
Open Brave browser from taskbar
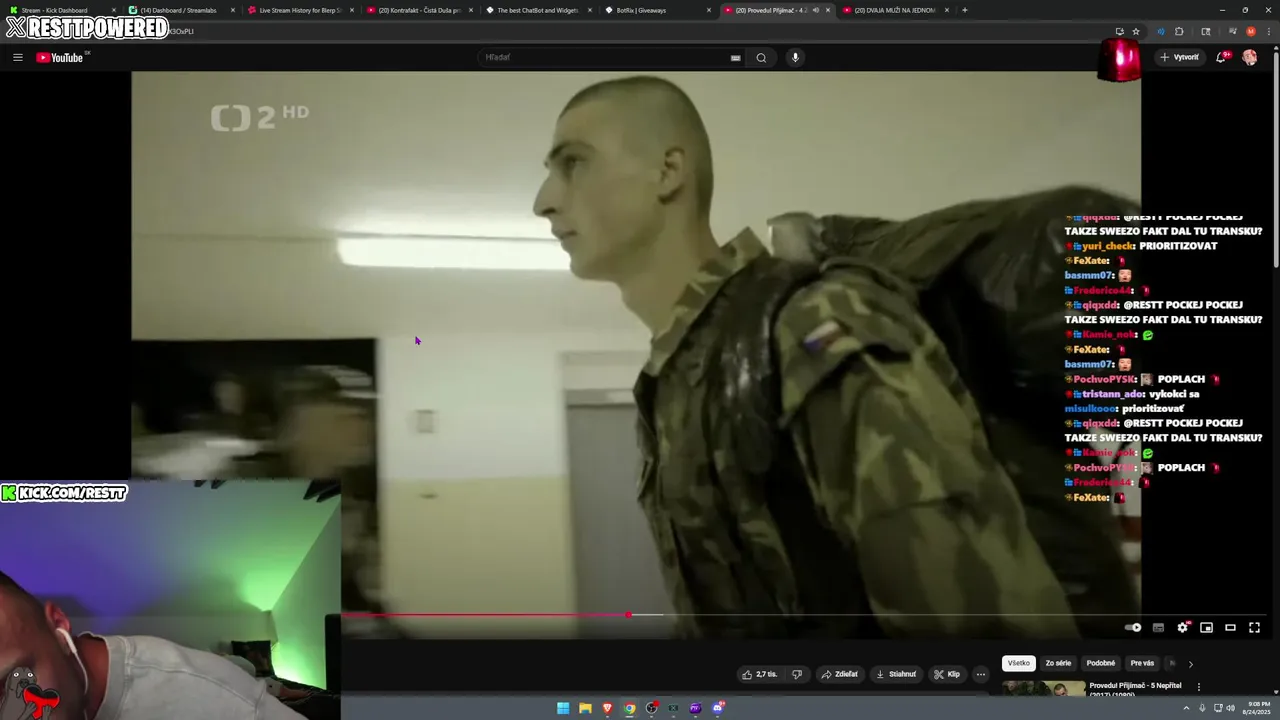click(x=607, y=708)
